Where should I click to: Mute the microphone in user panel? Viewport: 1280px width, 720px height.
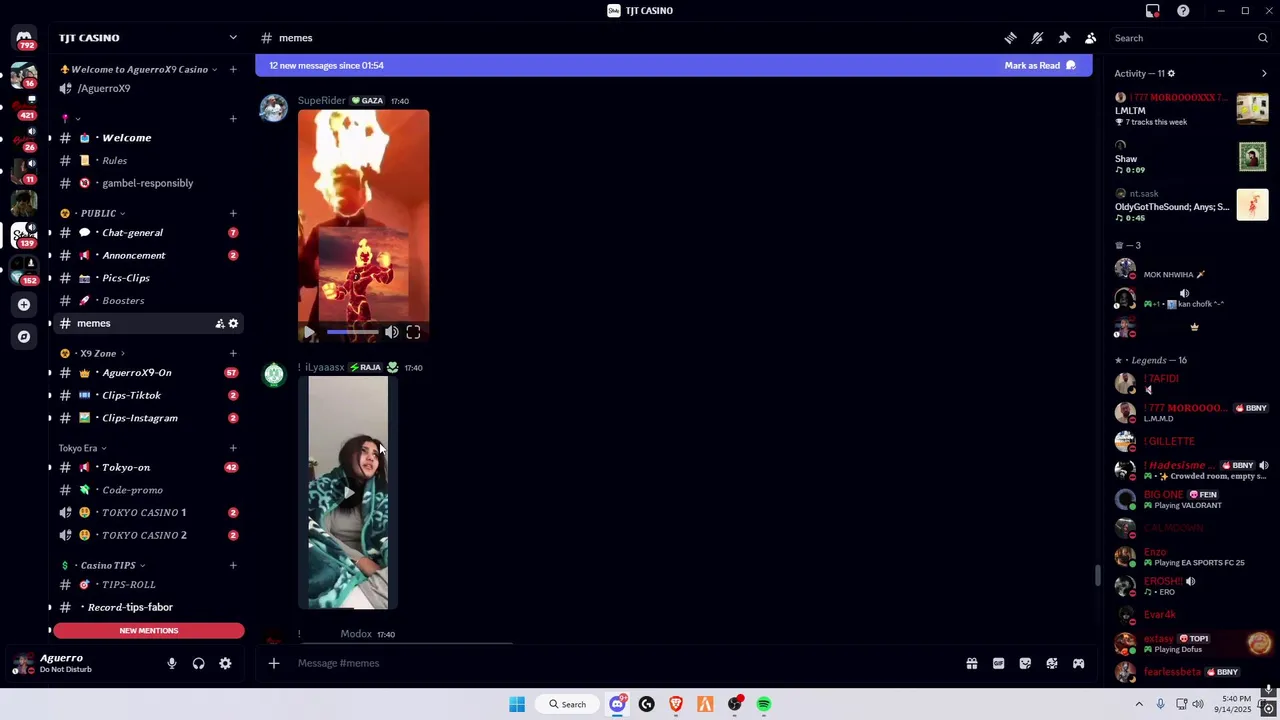(x=171, y=663)
